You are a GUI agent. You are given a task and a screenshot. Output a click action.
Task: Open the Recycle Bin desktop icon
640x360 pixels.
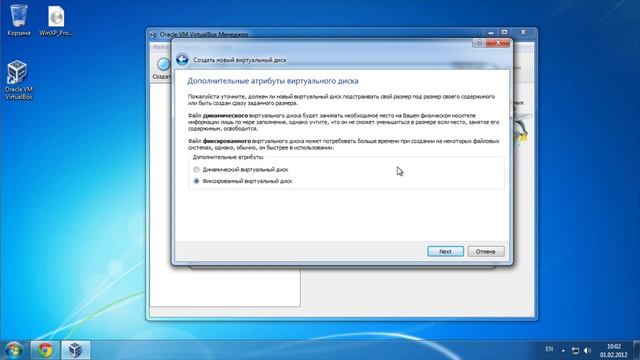pos(19,20)
